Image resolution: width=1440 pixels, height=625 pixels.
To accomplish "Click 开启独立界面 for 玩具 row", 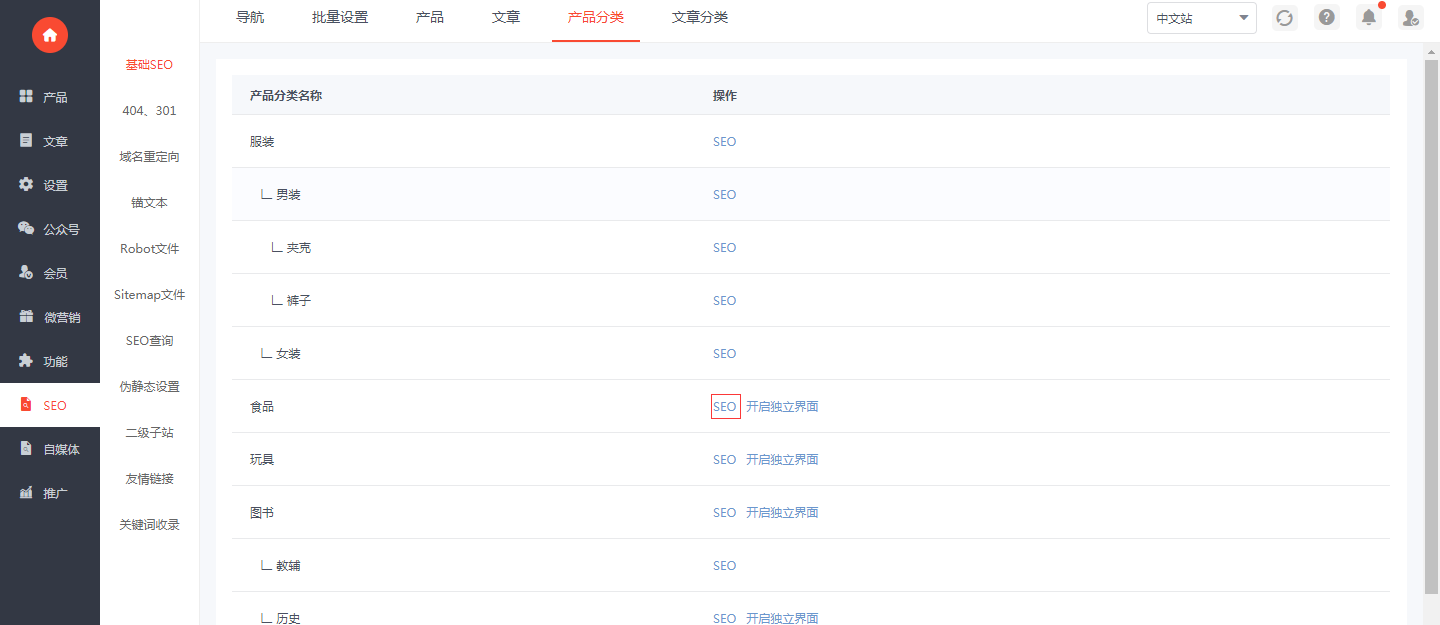I will coord(782,460).
